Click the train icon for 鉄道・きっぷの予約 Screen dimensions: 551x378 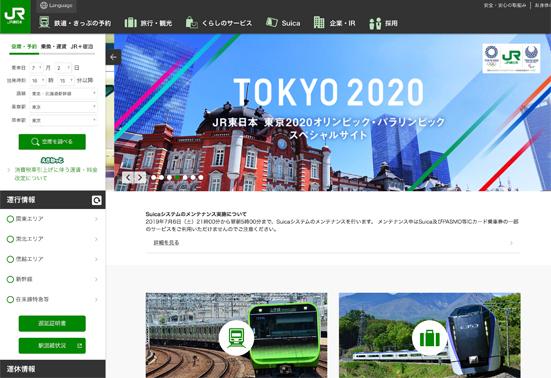44,22
